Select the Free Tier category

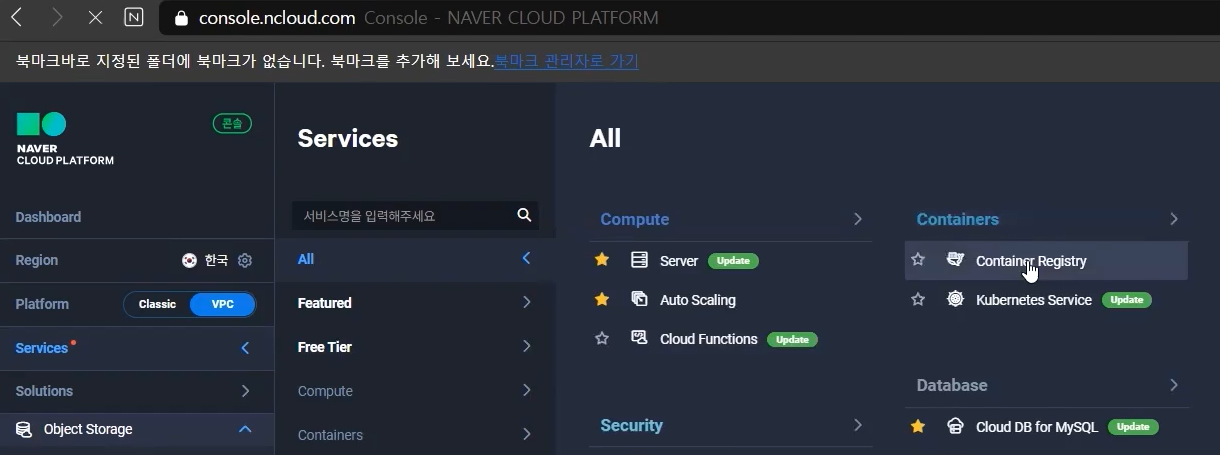pyautogui.click(x=415, y=347)
